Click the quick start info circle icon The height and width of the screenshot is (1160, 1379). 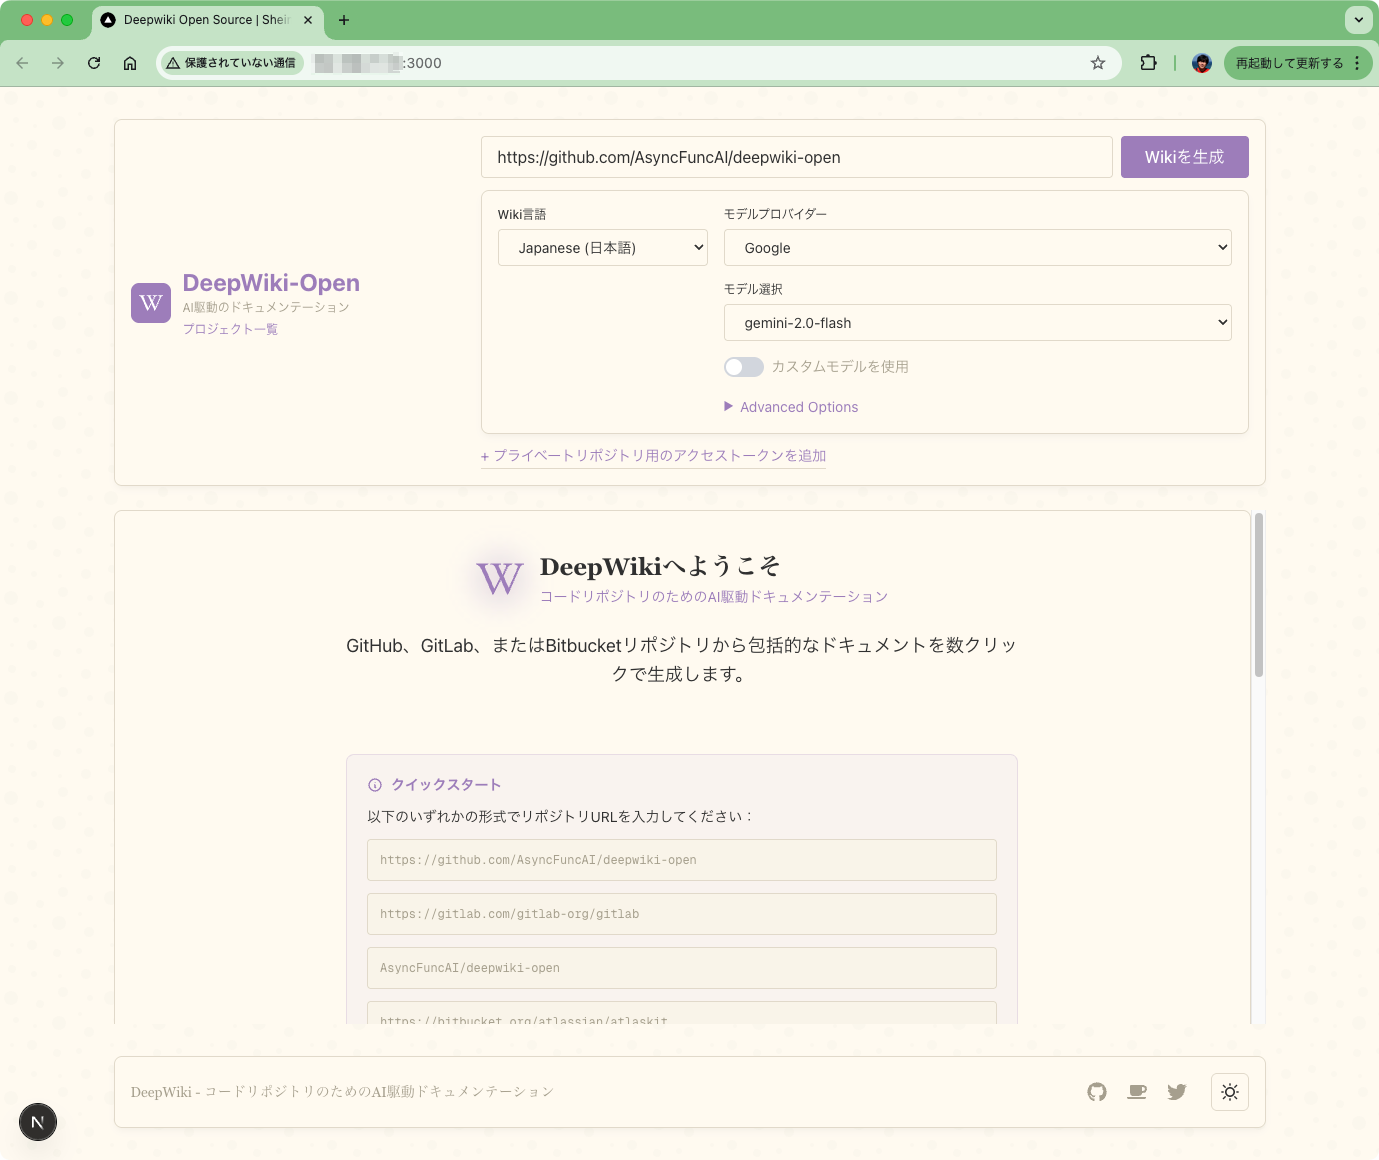(375, 785)
